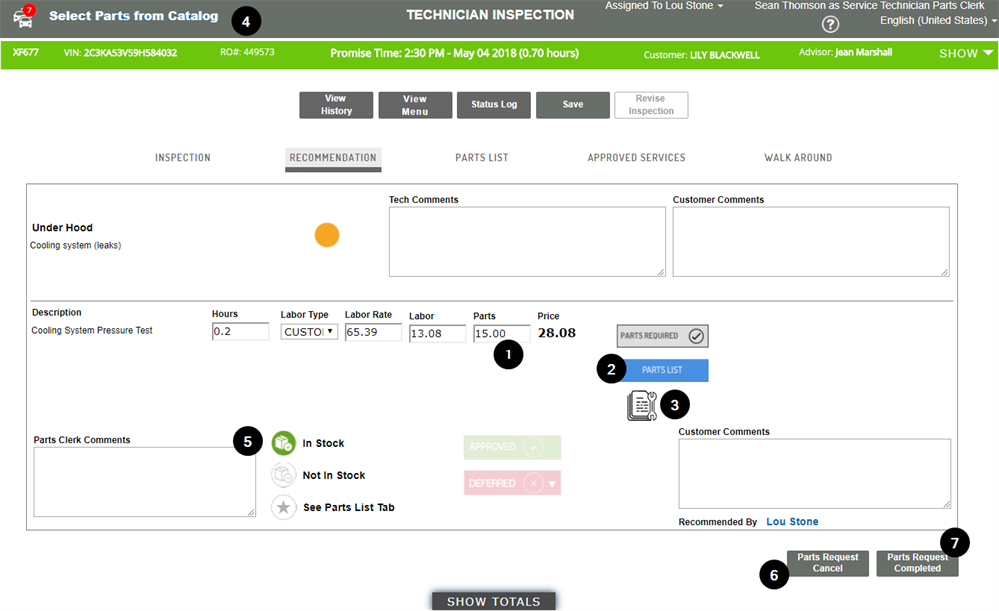This screenshot has width=999, height=611.
Task: Click into the Parts Clerk Comments box
Action: coord(144,481)
